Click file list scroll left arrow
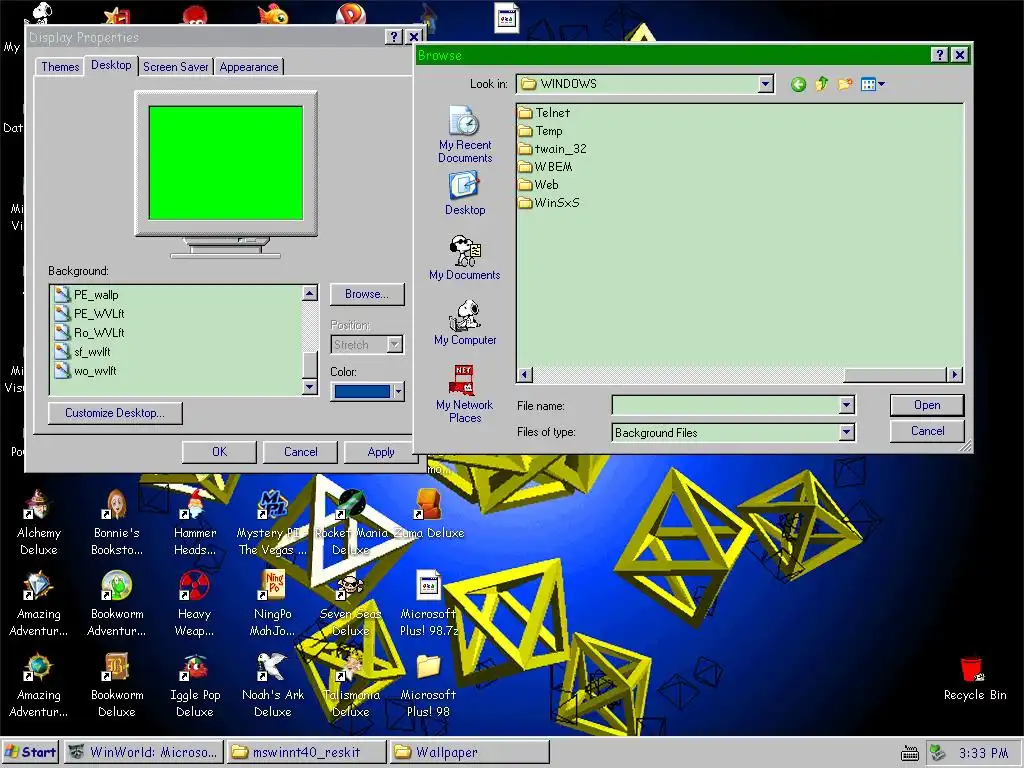The height and width of the screenshot is (768, 1024). click(524, 375)
